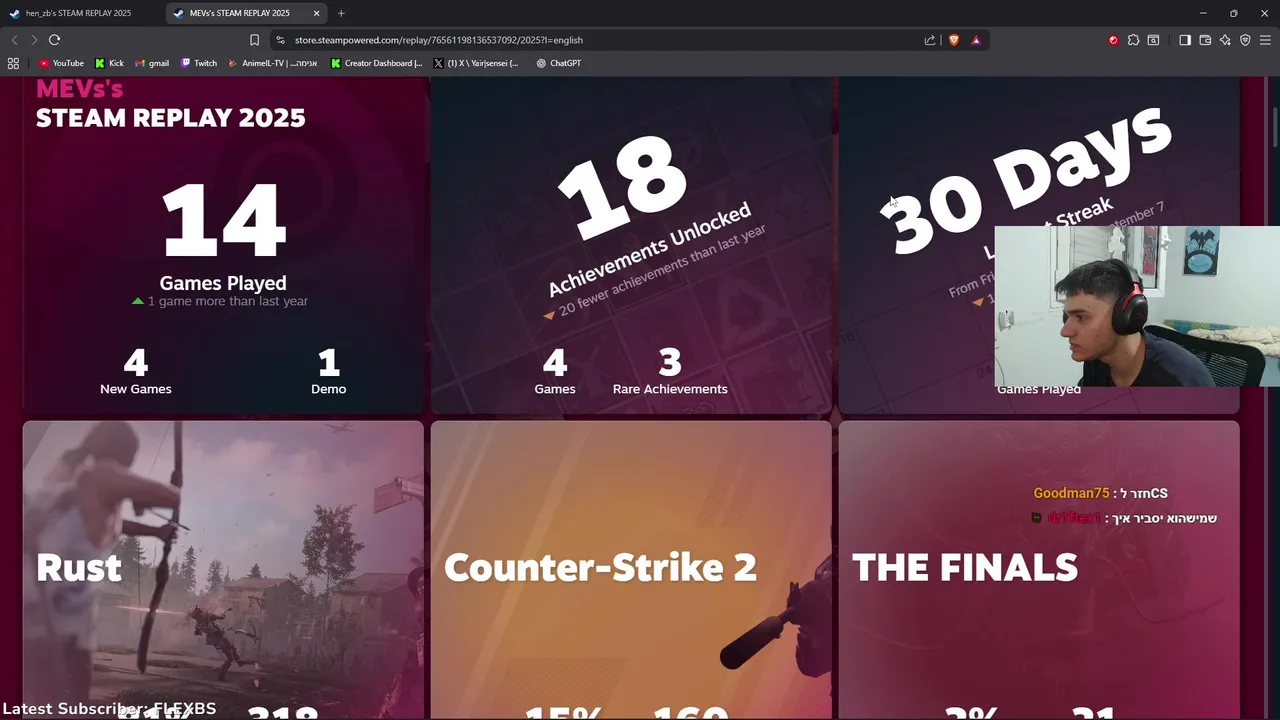This screenshot has width=1280, height=720.
Task: Open the browser hamburger menu
Action: 1265,40
